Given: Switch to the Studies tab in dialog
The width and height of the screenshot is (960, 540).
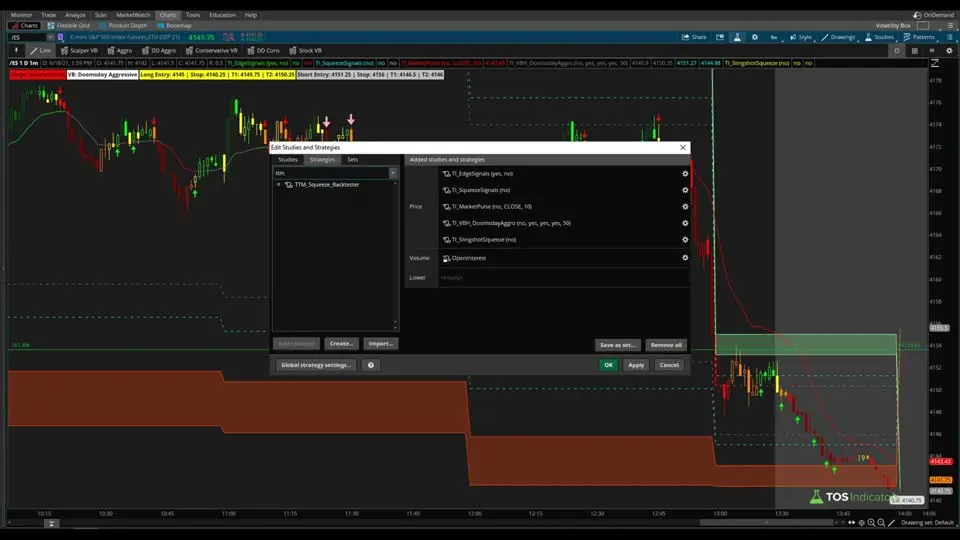Looking at the screenshot, I should pyautogui.click(x=288, y=160).
